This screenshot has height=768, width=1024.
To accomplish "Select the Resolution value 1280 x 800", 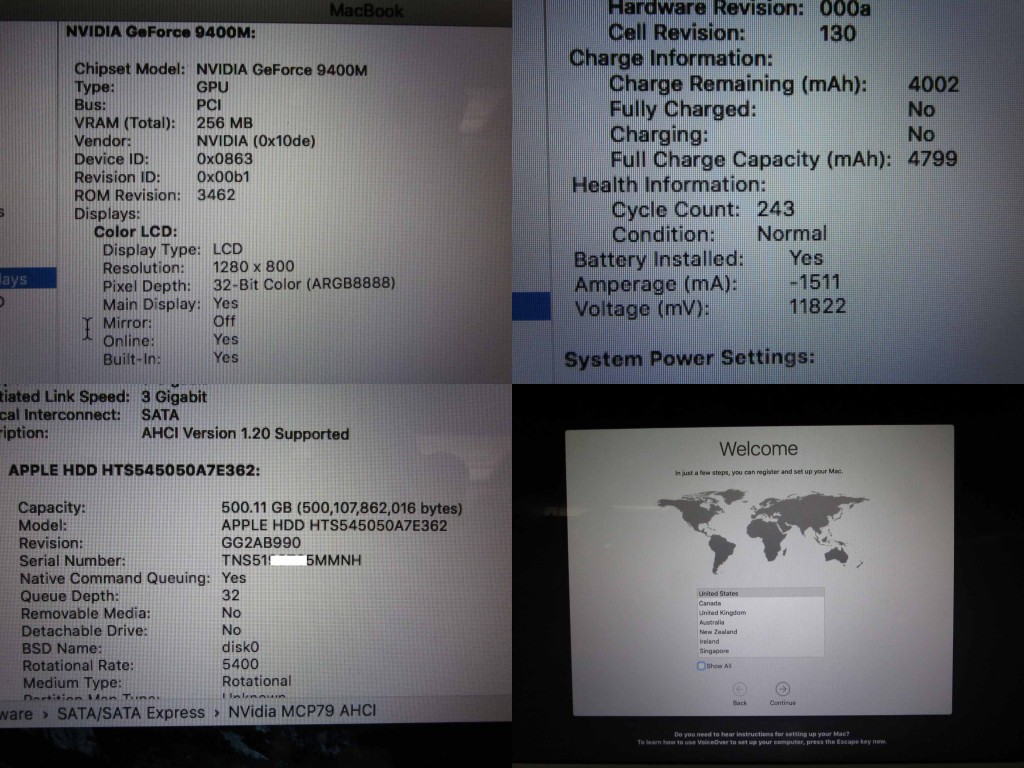I will (253, 266).
